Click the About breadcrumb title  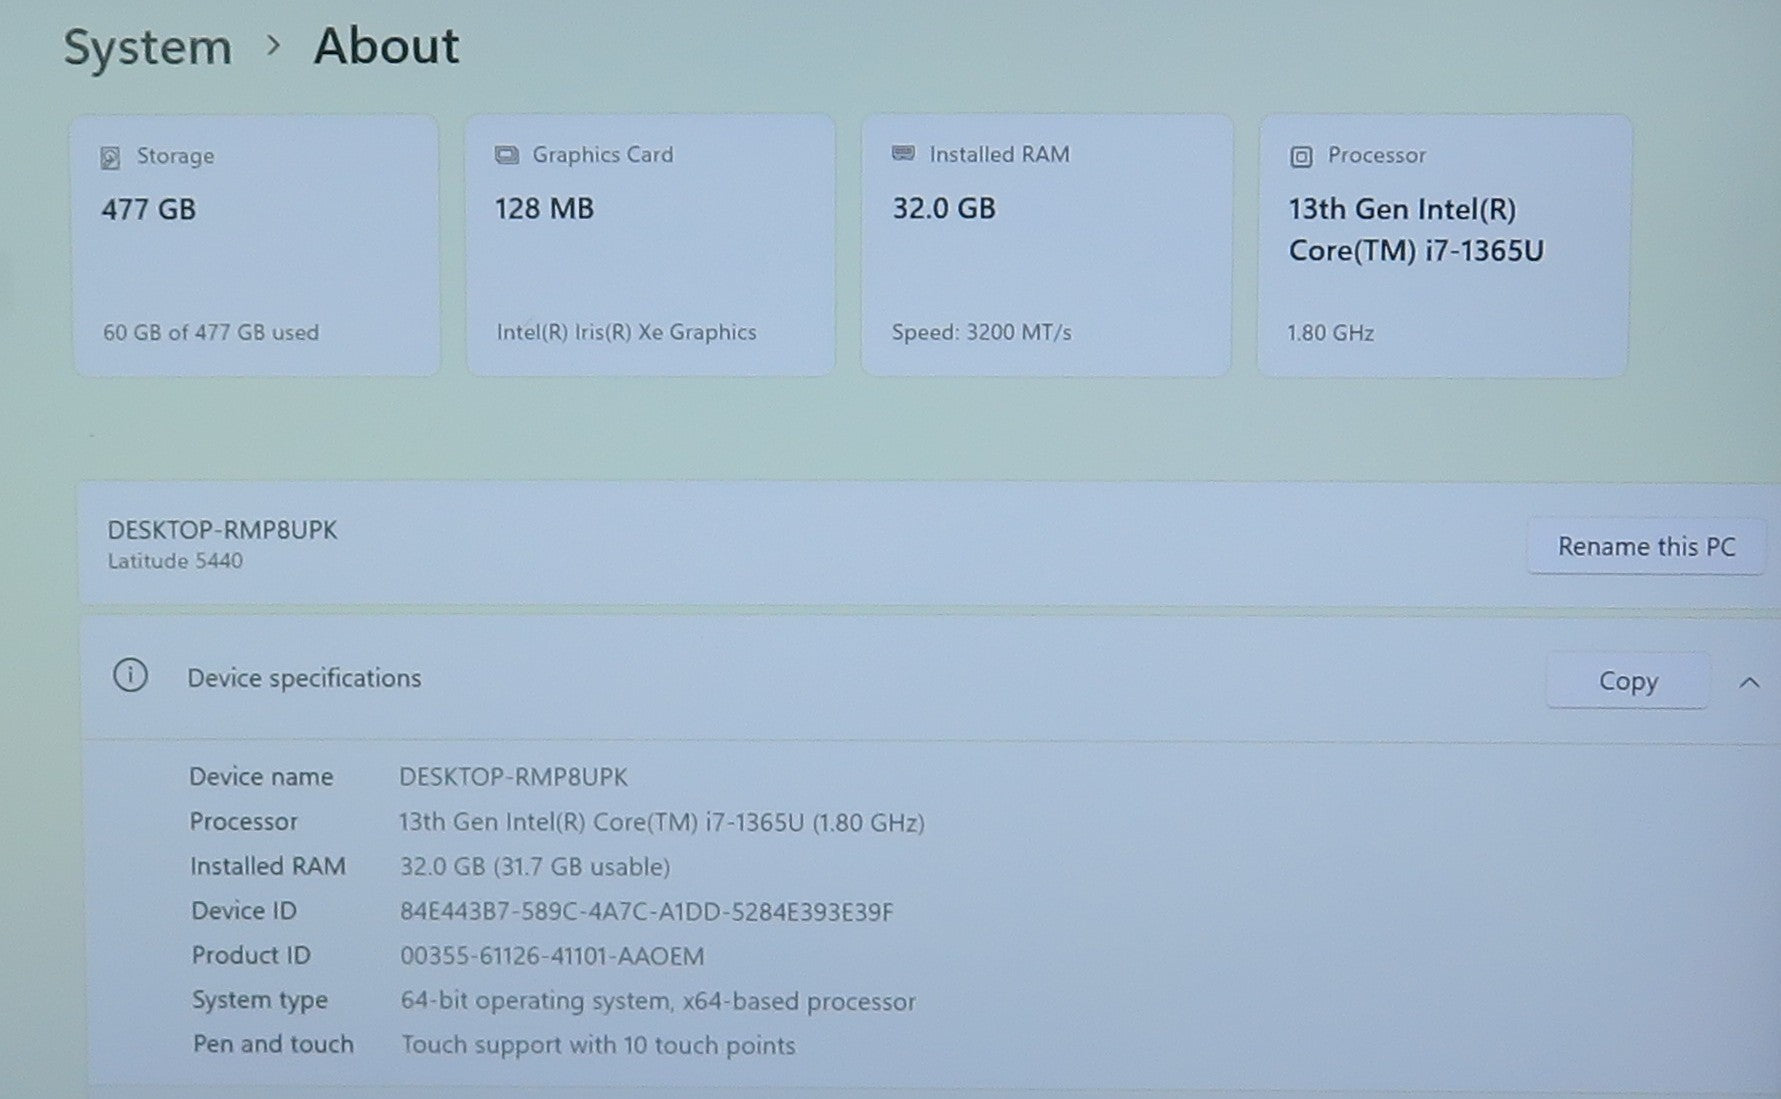[x=386, y=46]
